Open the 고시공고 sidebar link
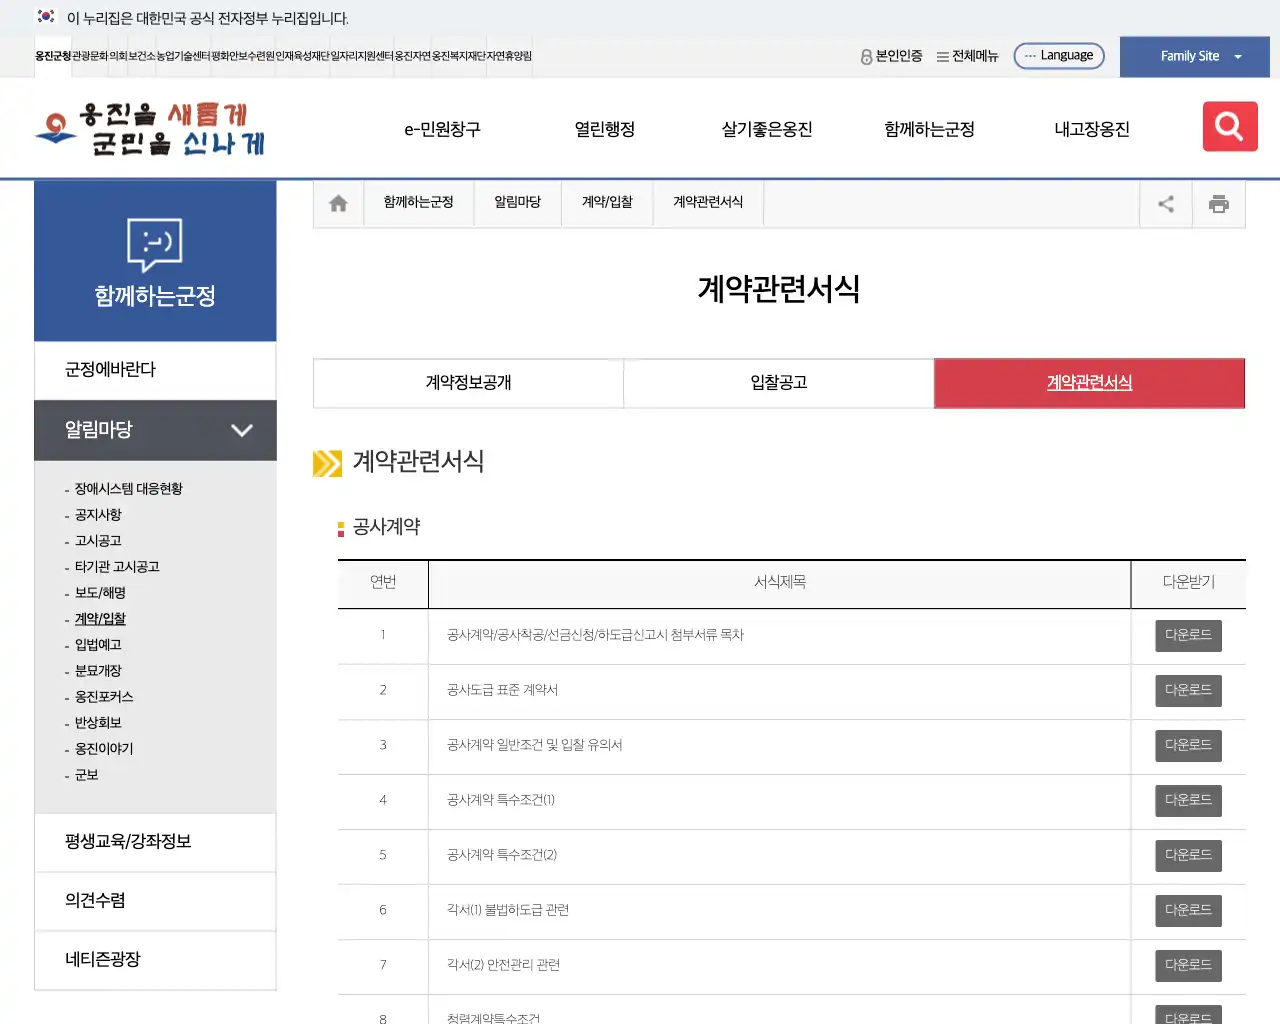Screen dimensions: 1280x1024 pyautogui.click(x=95, y=540)
